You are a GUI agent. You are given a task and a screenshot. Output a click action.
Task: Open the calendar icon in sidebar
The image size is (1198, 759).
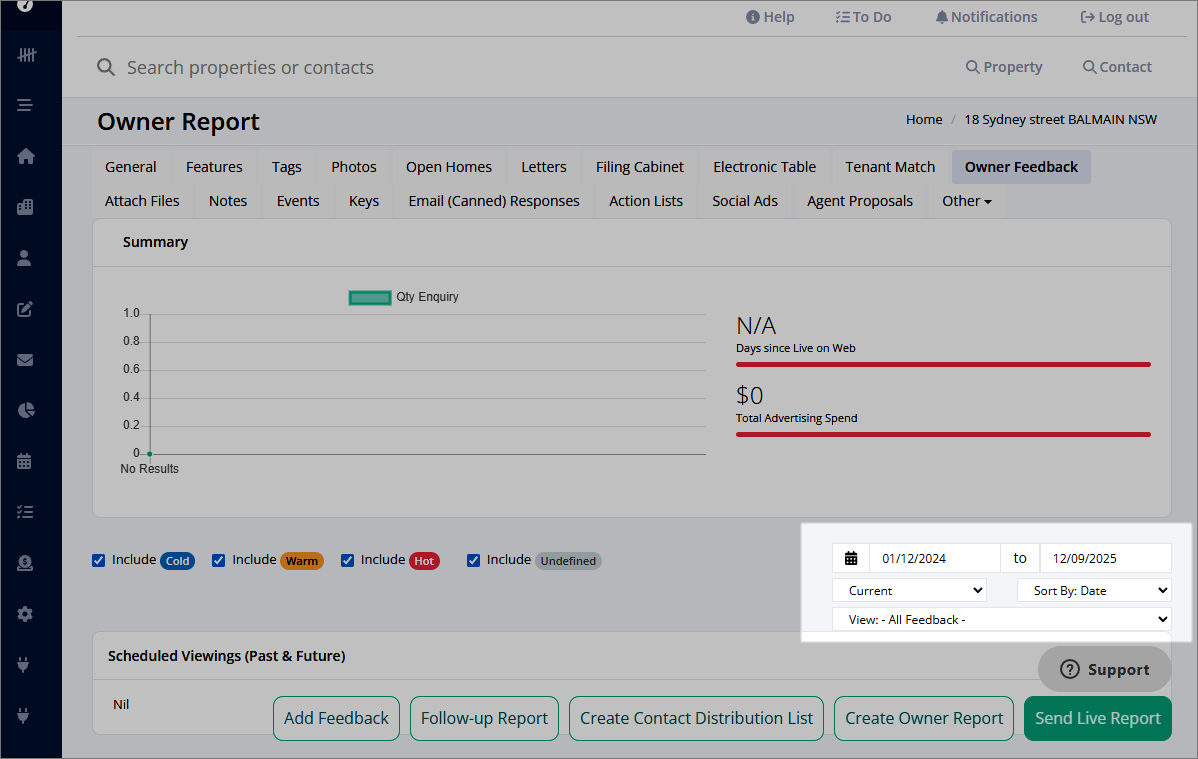[x=24, y=462]
